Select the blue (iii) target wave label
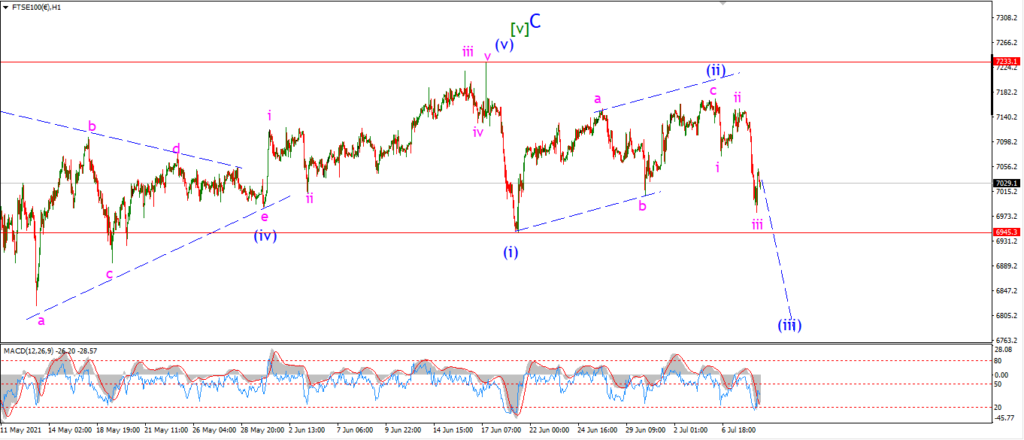Viewport: 1024px width, 440px height. click(789, 324)
